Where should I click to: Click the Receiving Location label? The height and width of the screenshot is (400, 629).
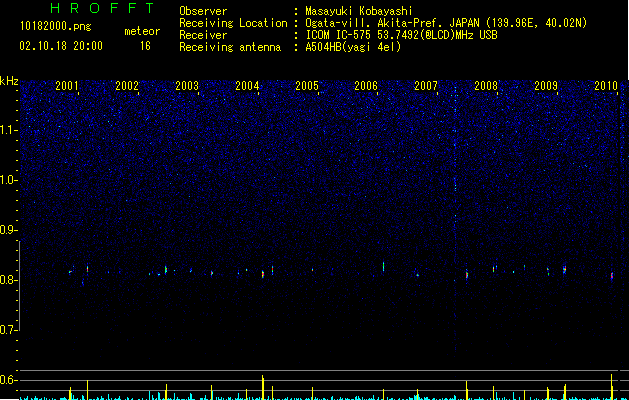tap(233, 23)
